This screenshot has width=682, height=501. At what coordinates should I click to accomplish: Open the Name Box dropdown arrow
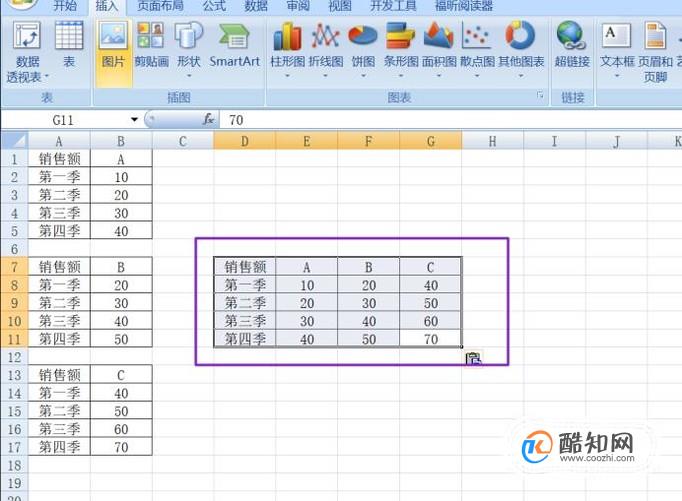(x=134, y=120)
